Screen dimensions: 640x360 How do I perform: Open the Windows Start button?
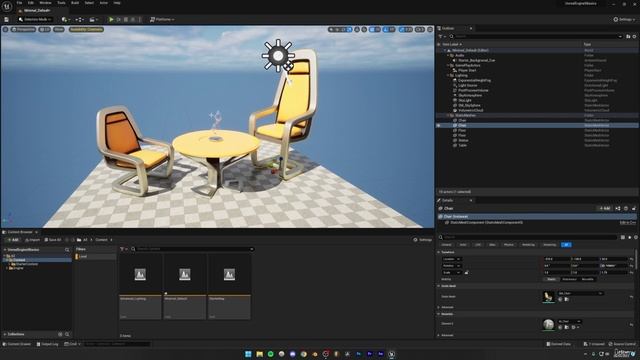click(248, 354)
